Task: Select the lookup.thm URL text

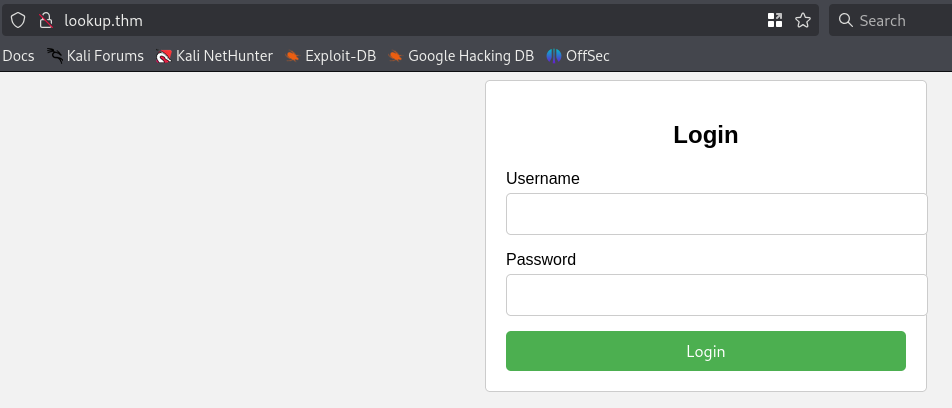Action: tap(96, 20)
